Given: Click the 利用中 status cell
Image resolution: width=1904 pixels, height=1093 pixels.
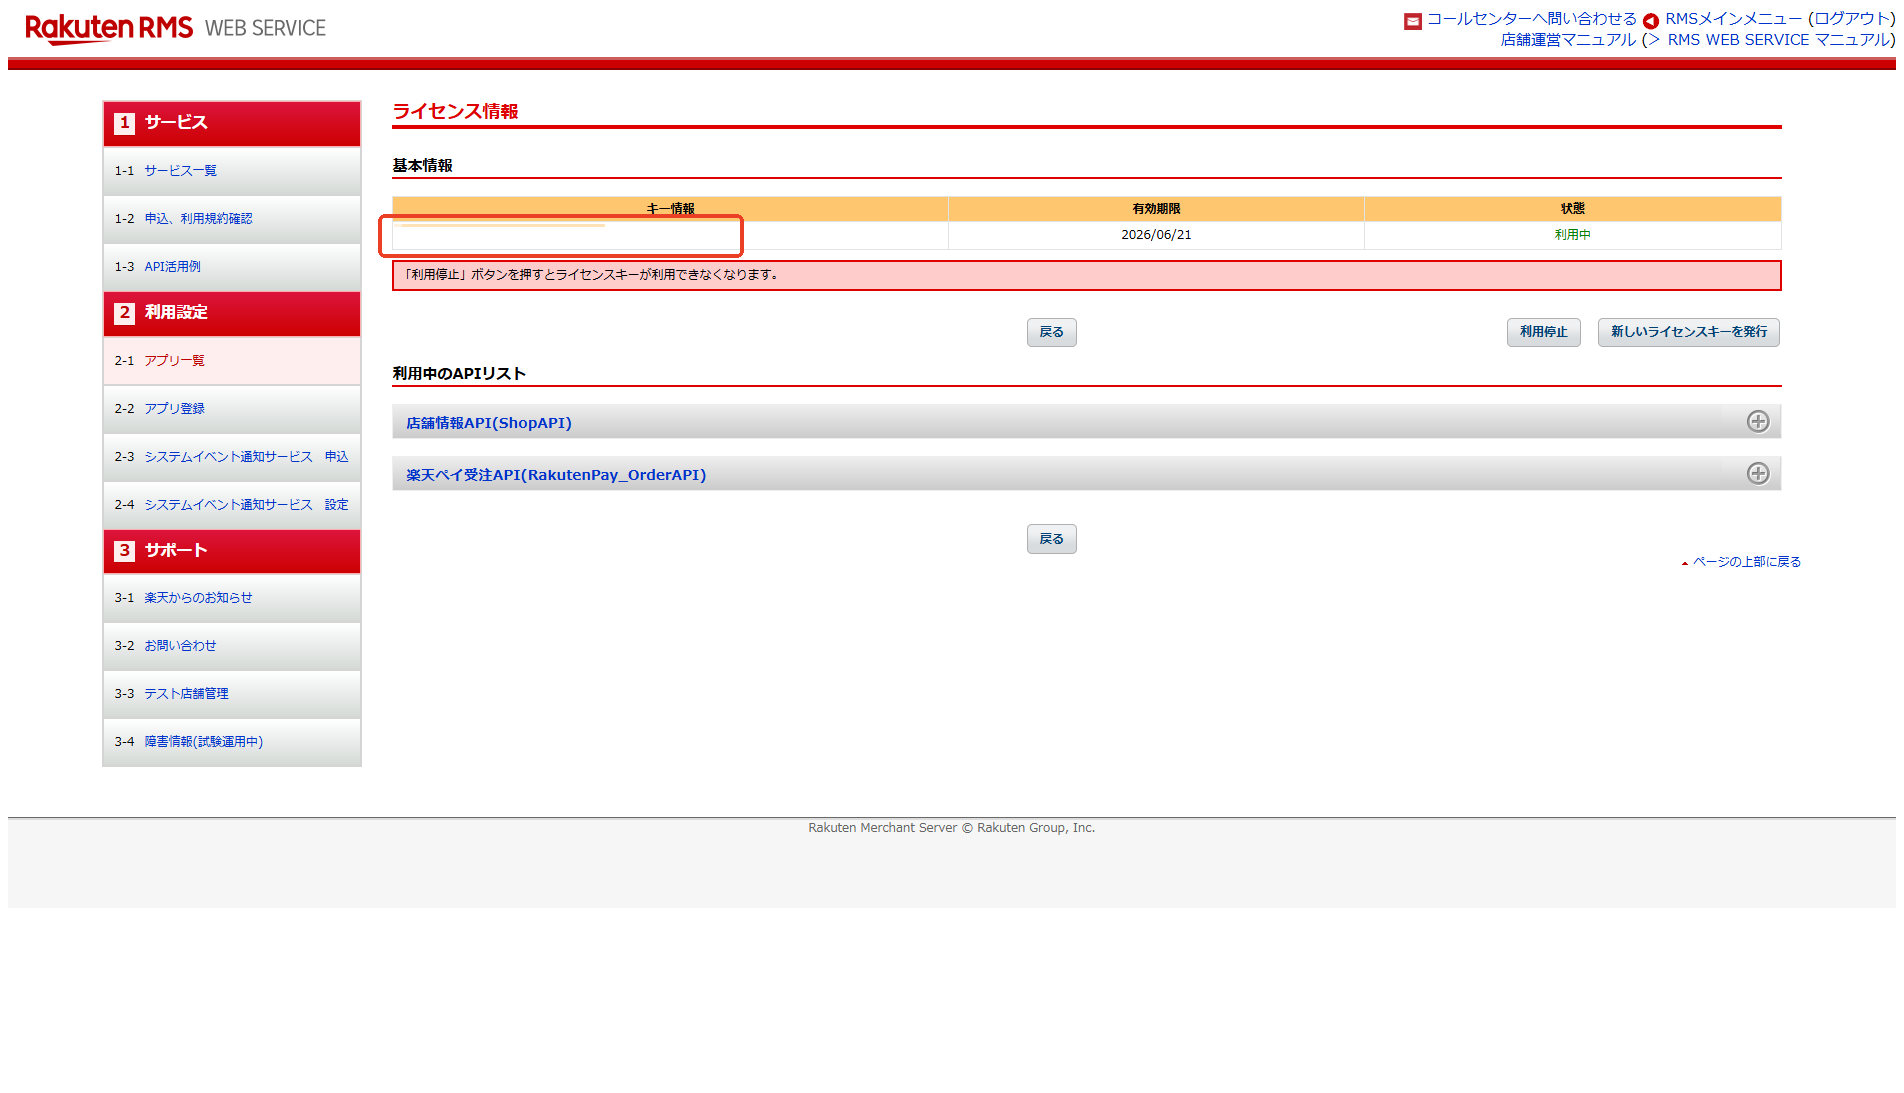Looking at the screenshot, I should coord(1572,235).
